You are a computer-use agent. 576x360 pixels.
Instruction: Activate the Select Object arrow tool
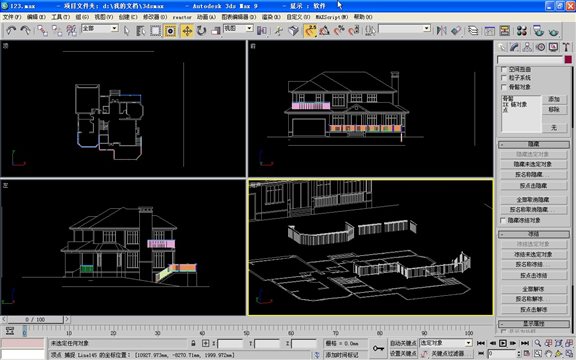pos(127,31)
